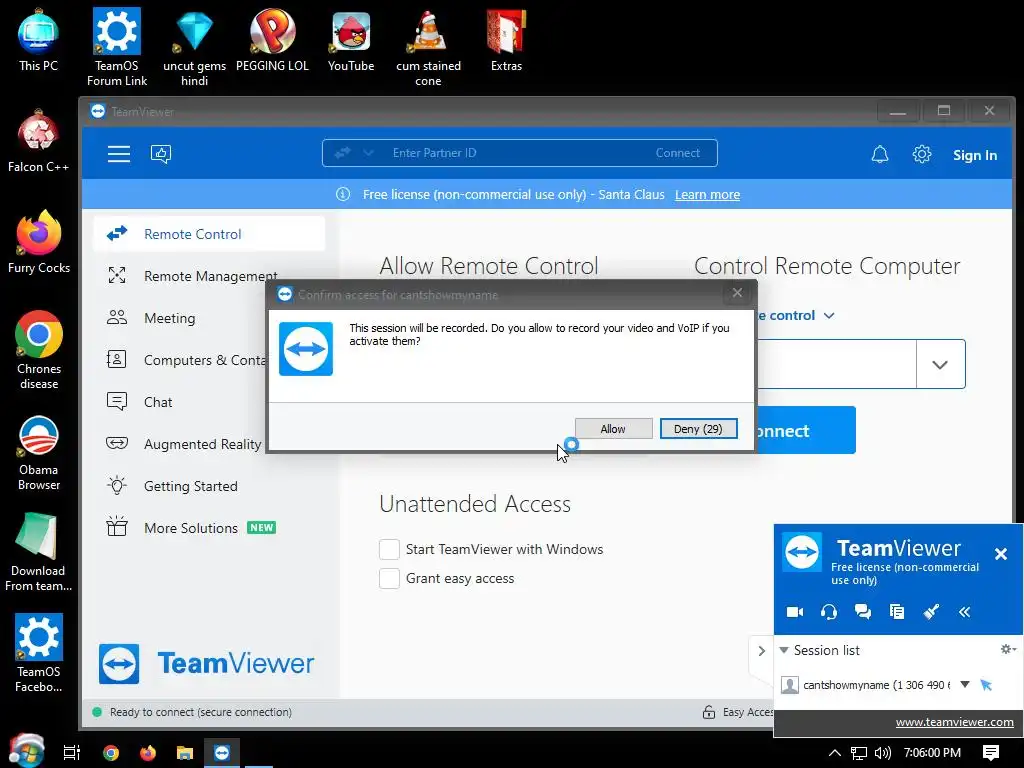Click the large blue Connect button
Image resolution: width=1024 pixels, height=768 pixels.
[806, 430]
